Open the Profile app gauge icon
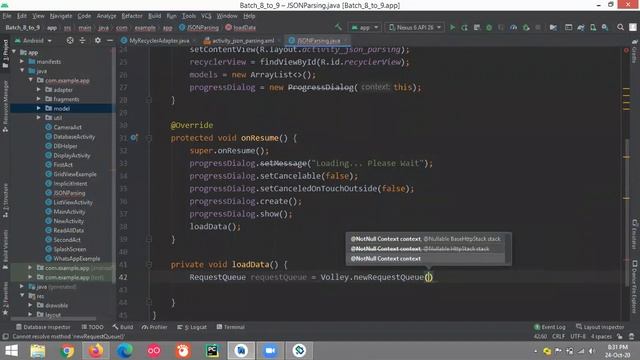The height and width of the screenshot is (360, 640). tap(513, 27)
